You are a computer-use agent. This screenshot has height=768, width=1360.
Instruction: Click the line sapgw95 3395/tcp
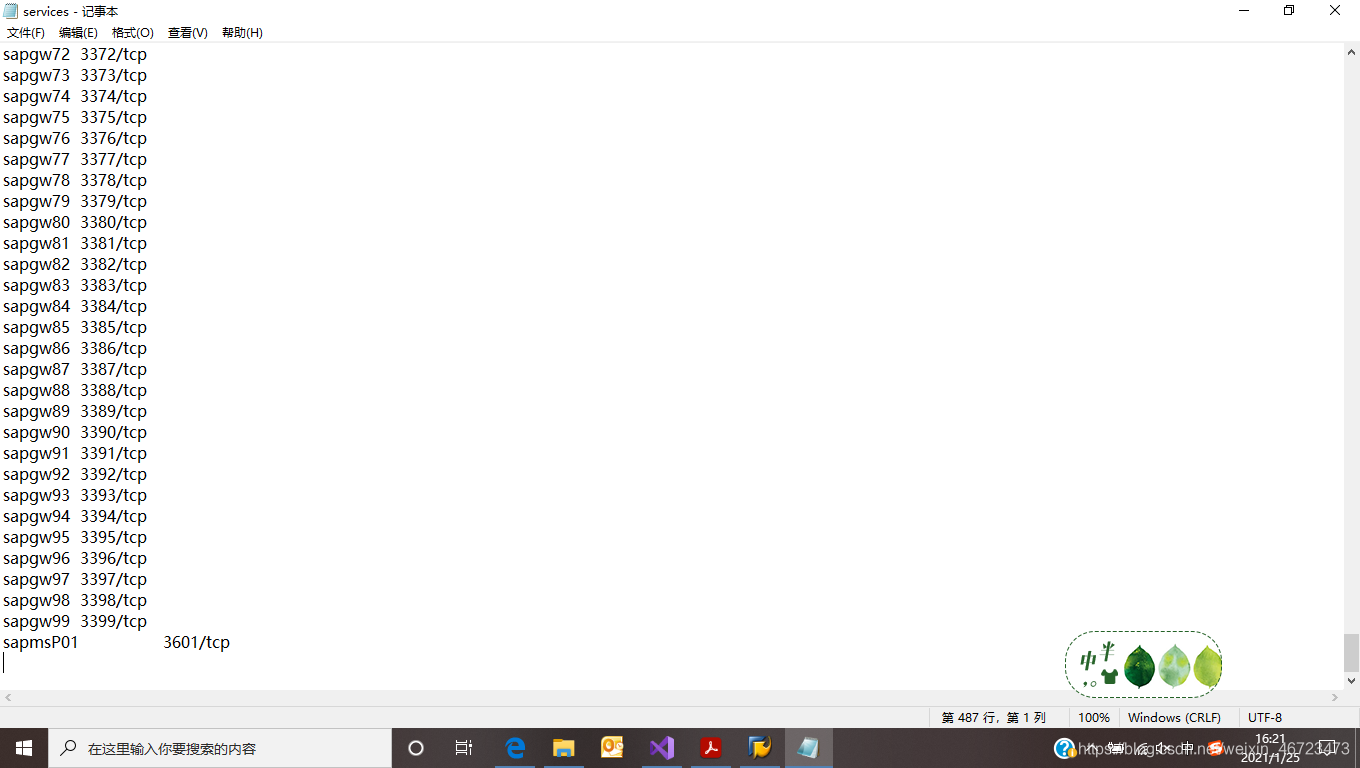75,537
